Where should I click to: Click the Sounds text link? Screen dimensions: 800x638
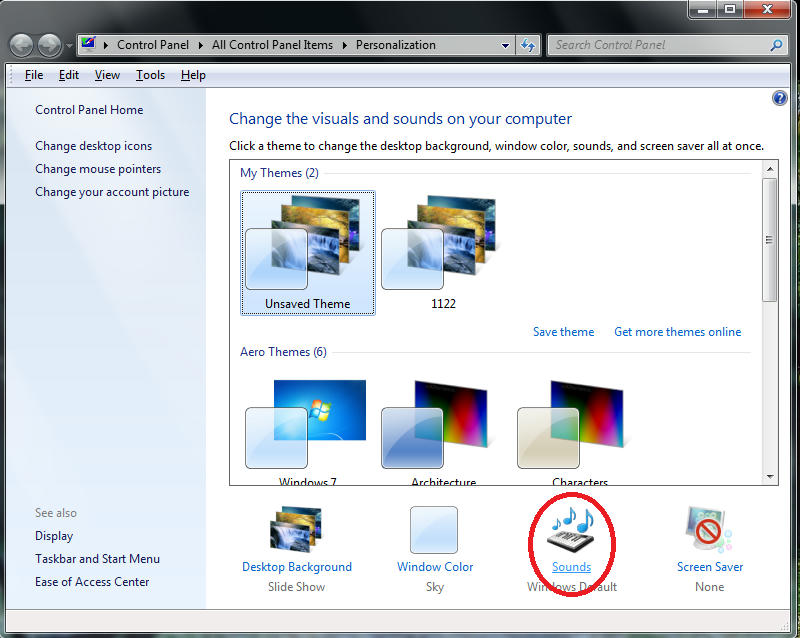[x=571, y=567]
